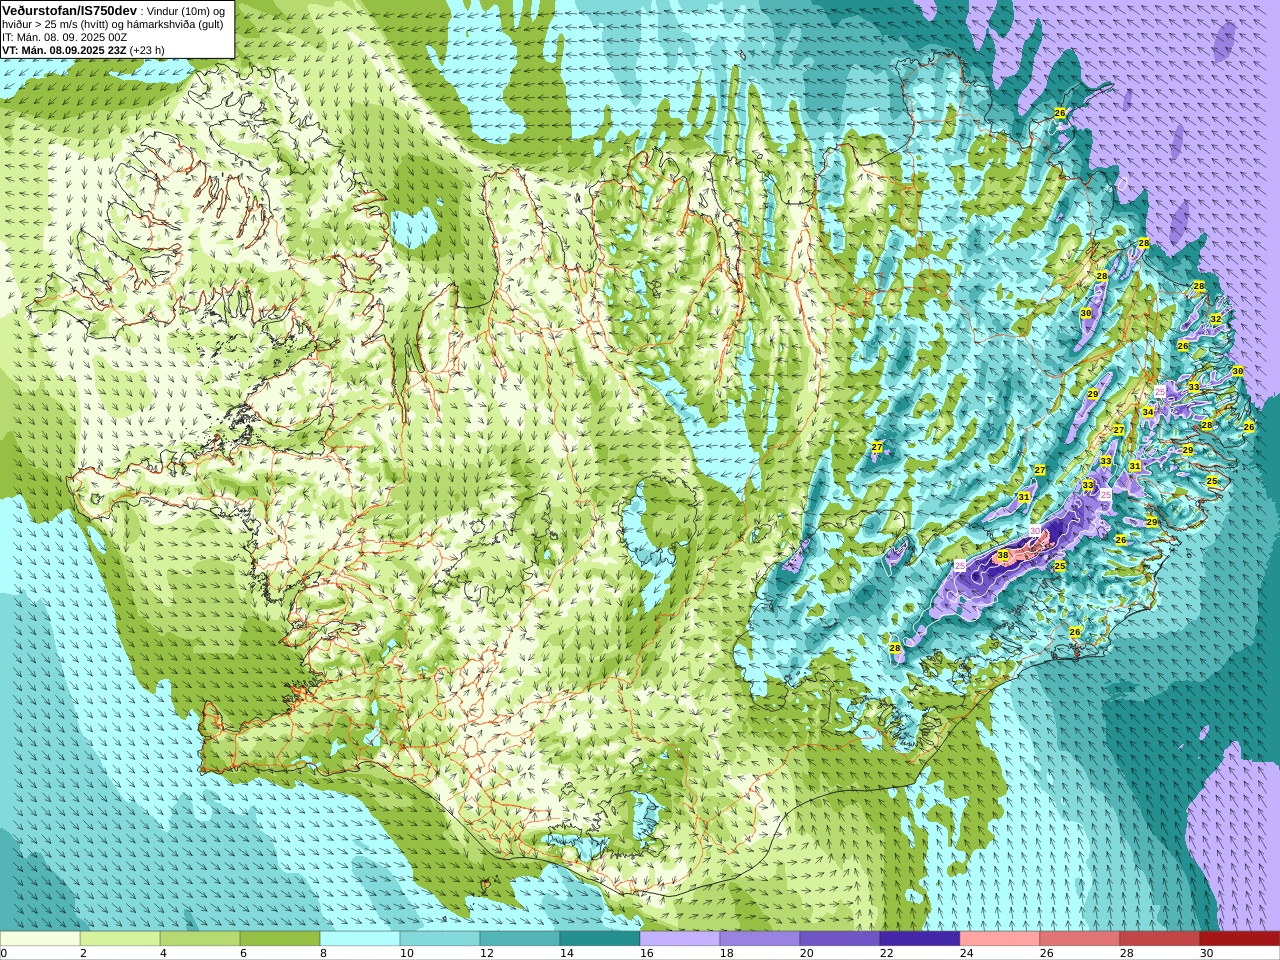Click the dark red swatch above 30 m/s
The width and height of the screenshot is (1280, 960).
[1240, 939]
